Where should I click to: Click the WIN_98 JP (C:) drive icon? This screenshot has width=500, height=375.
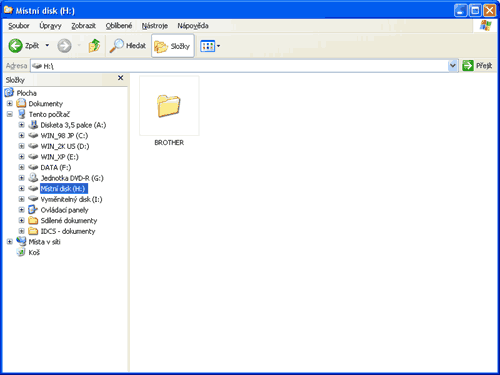(x=33, y=135)
